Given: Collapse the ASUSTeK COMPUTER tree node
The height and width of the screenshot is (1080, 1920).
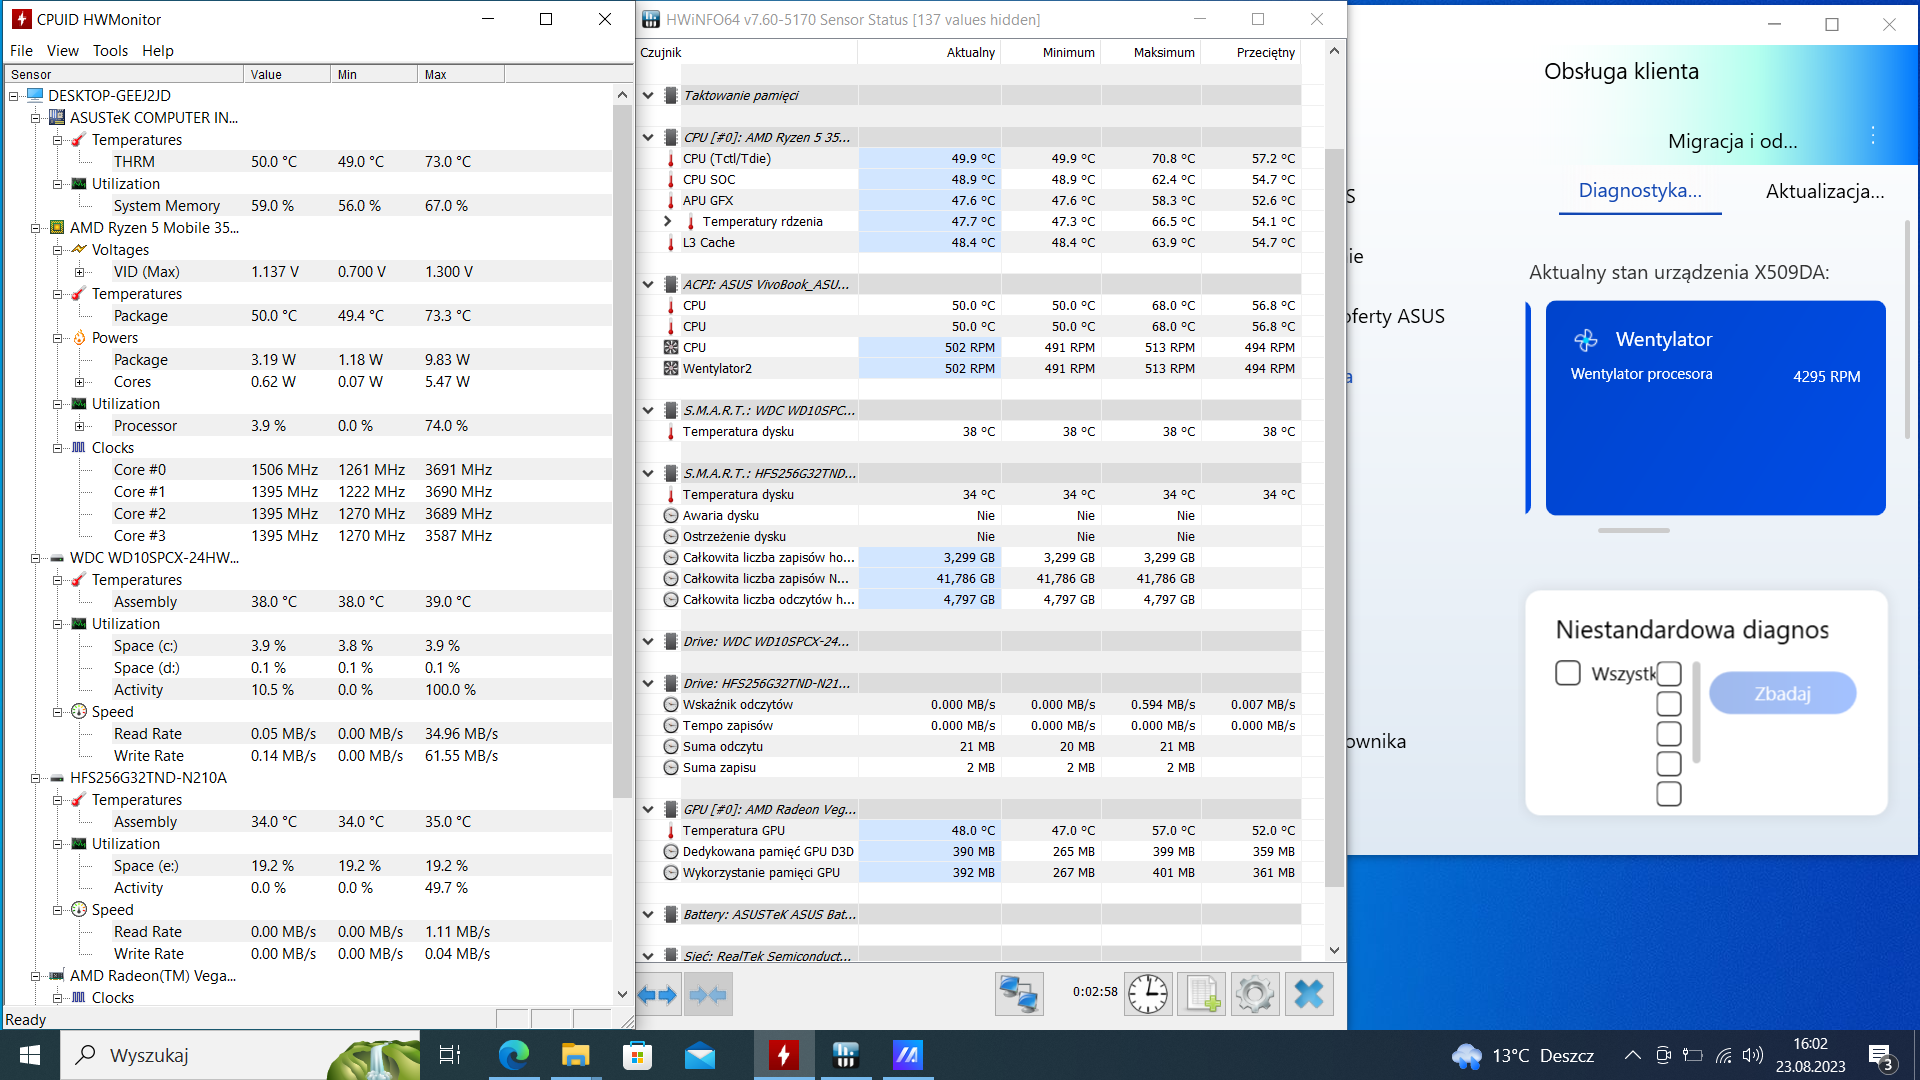Looking at the screenshot, I should pyautogui.click(x=36, y=118).
